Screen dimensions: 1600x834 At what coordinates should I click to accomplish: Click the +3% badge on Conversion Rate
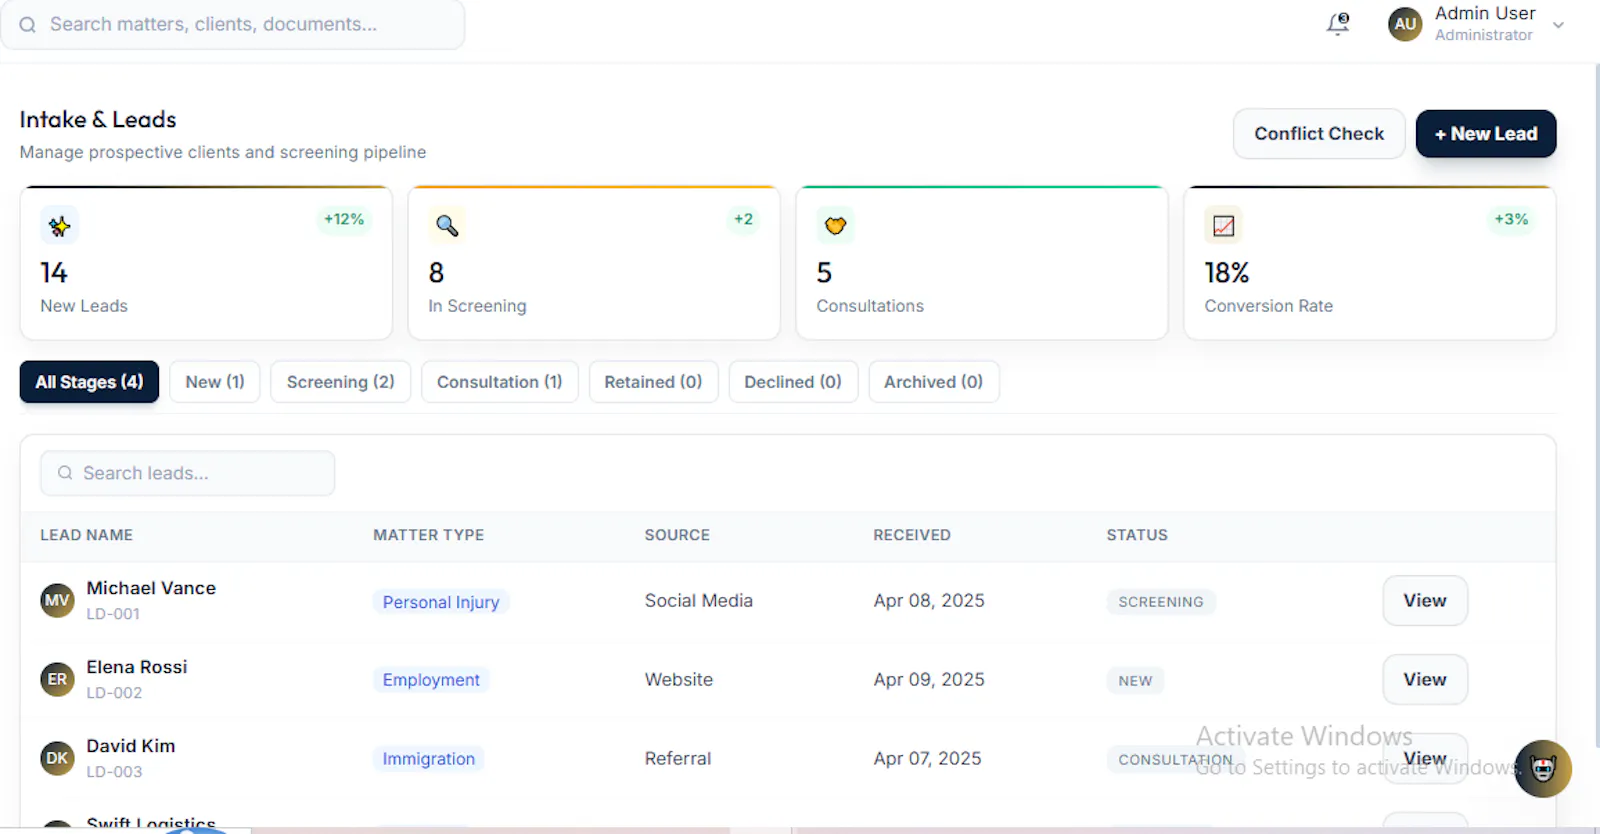coord(1511,219)
